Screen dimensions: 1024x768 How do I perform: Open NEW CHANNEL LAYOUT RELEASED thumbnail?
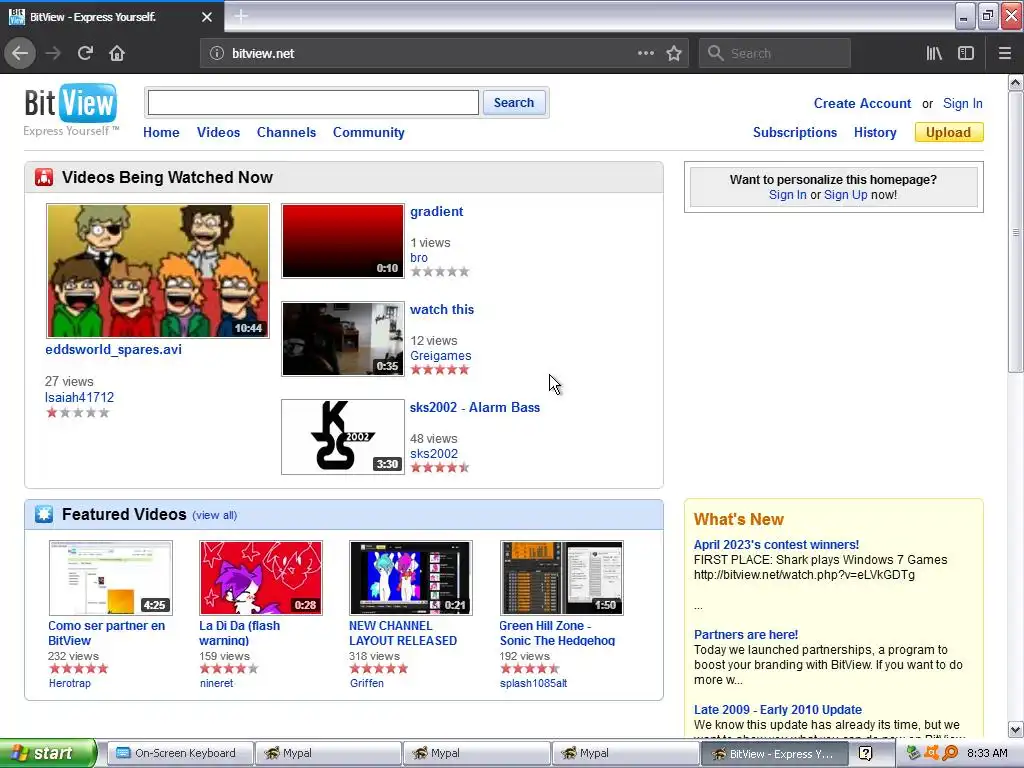coord(411,577)
